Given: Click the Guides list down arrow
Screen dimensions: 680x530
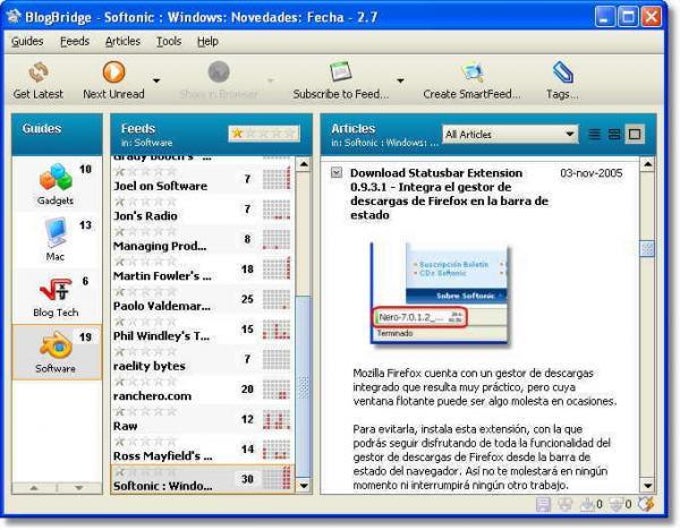Looking at the screenshot, I should (79, 488).
